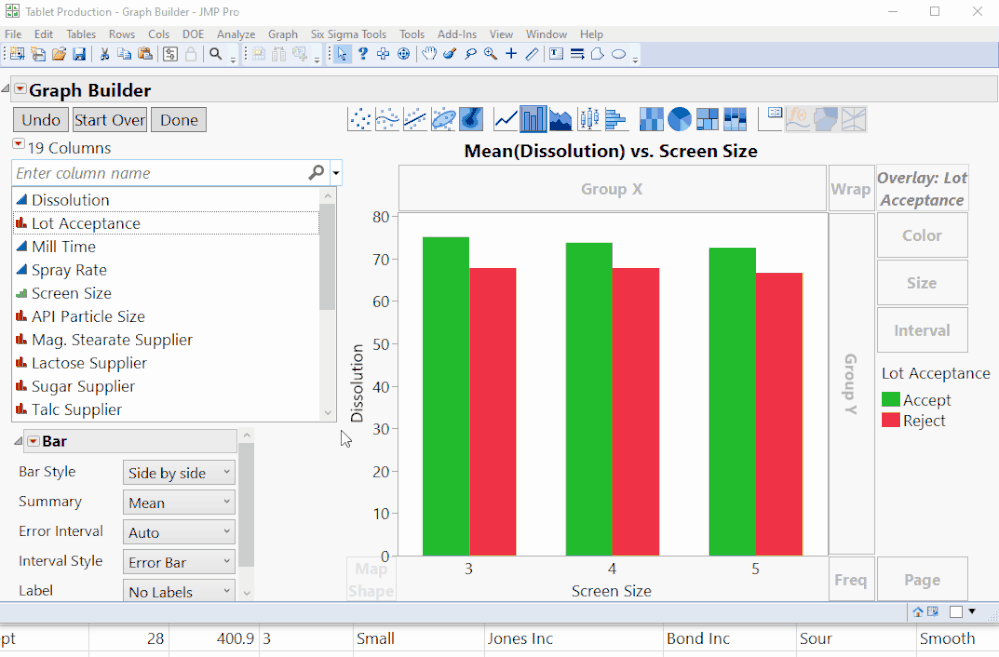Activate the Grabber hand tool
999x657 pixels.
coord(429,54)
